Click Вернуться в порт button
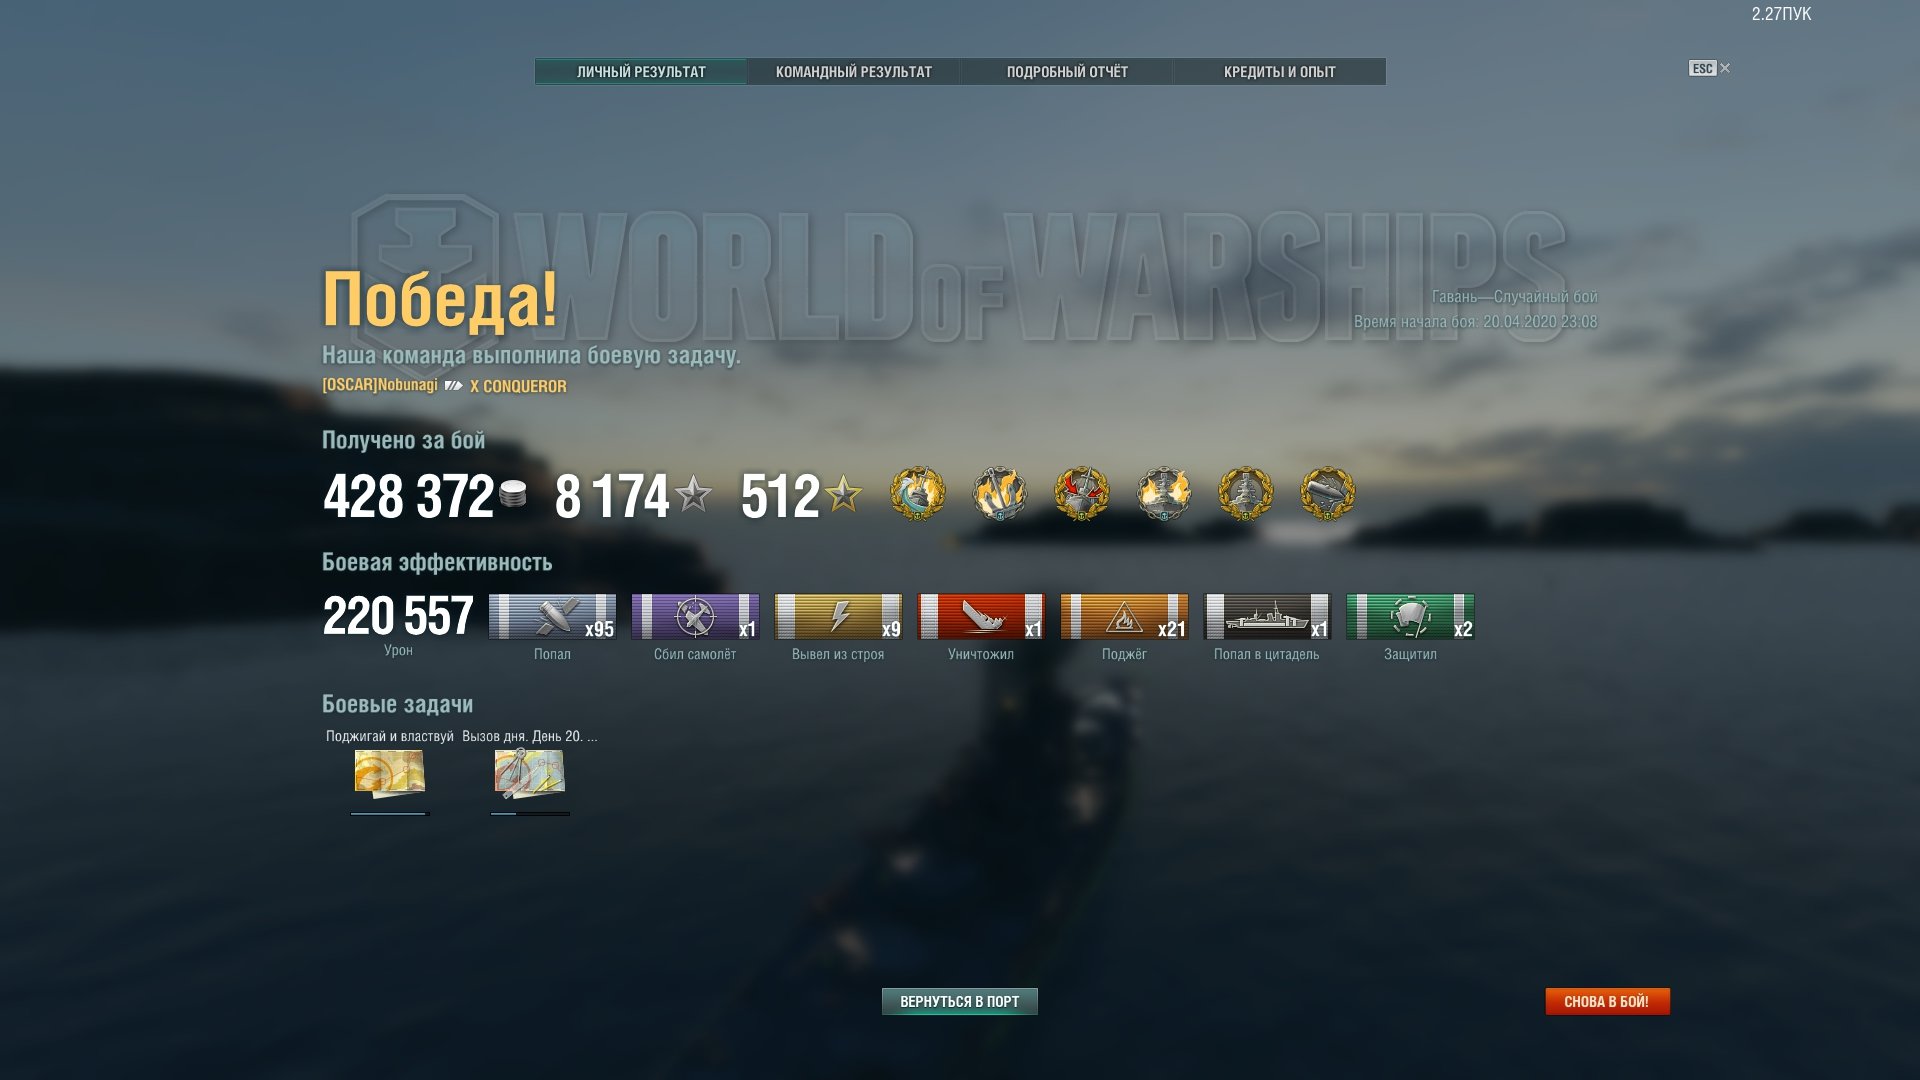This screenshot has width=1920, height=1080. tap(960, 1001)
